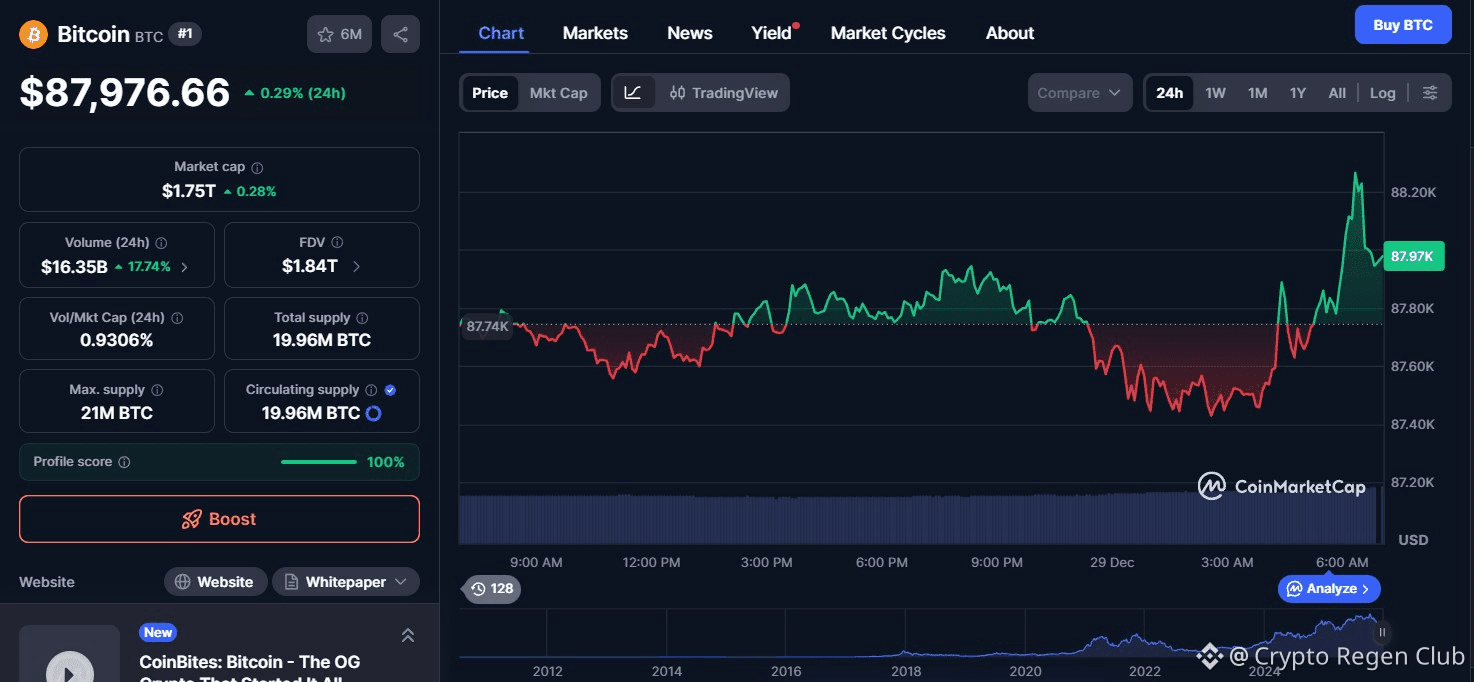Click the 128 history clock button
This screenshot has width=1474, height=682.
tap(492, 589)
